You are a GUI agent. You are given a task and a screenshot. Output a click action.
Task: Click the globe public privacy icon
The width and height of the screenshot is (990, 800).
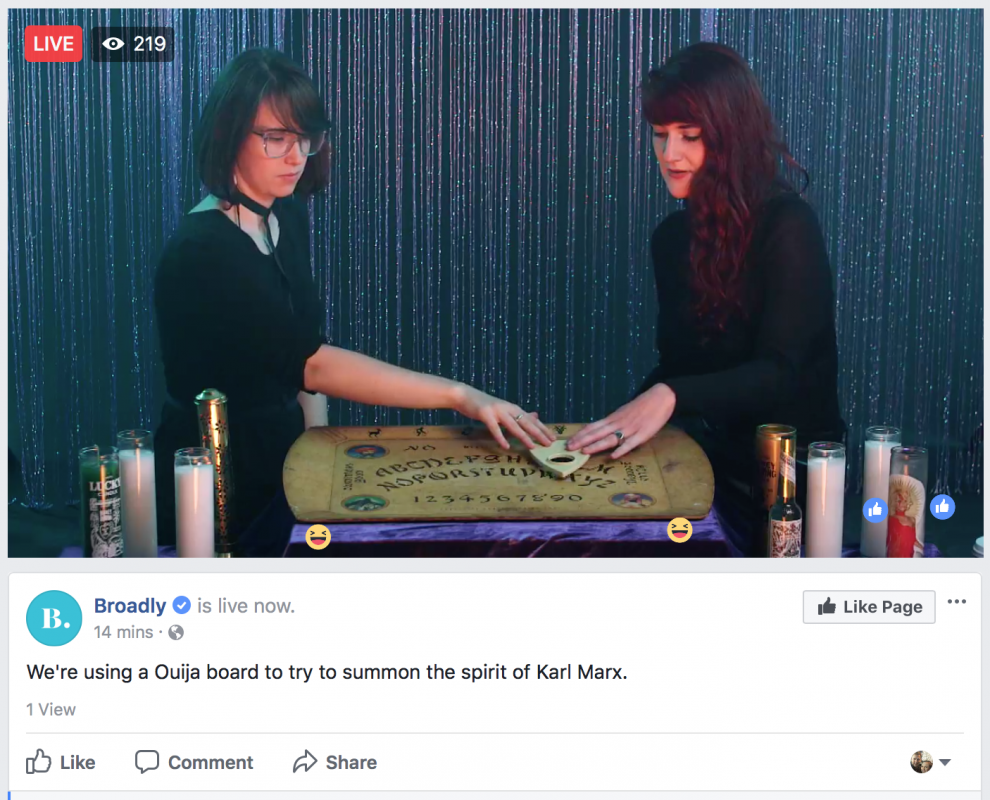point(176,632)
